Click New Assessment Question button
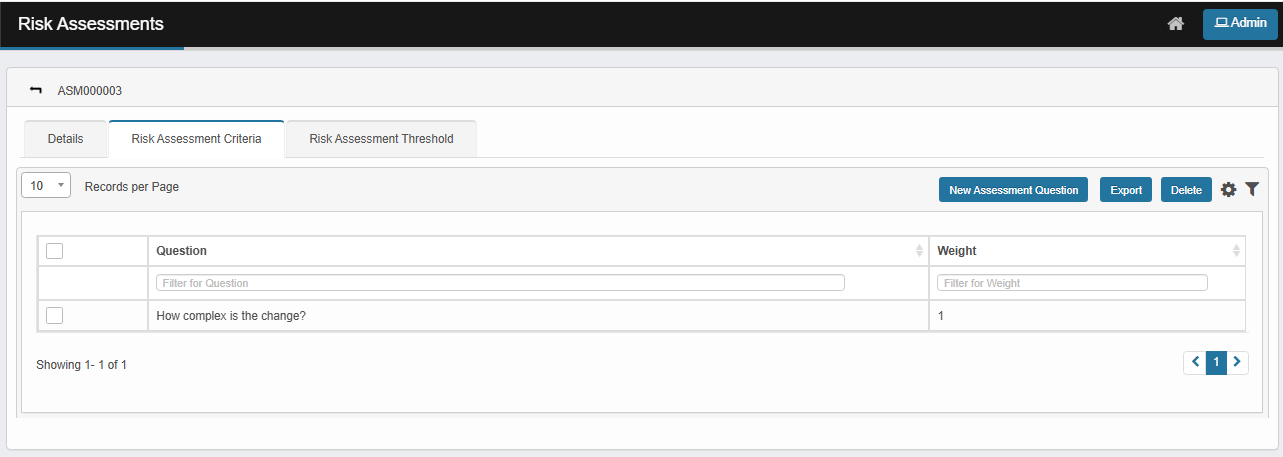The height and width of the screenshot is (457, 1283). pyautogui.click(x=1013, y=190)
